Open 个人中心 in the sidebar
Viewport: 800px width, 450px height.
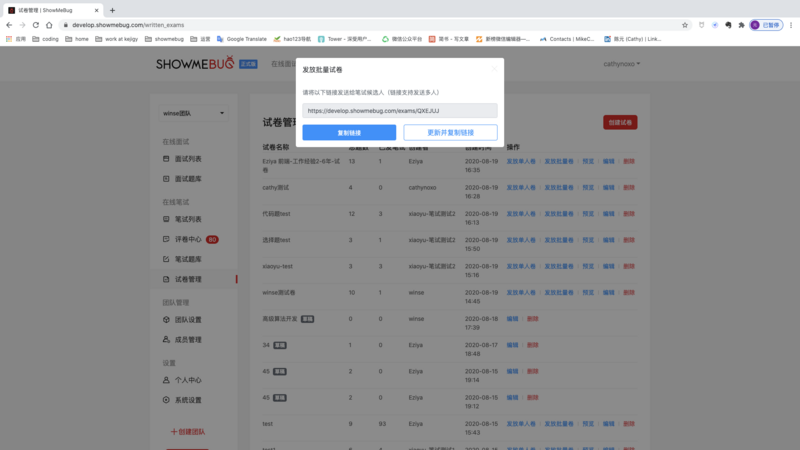[x=188, y=380]
